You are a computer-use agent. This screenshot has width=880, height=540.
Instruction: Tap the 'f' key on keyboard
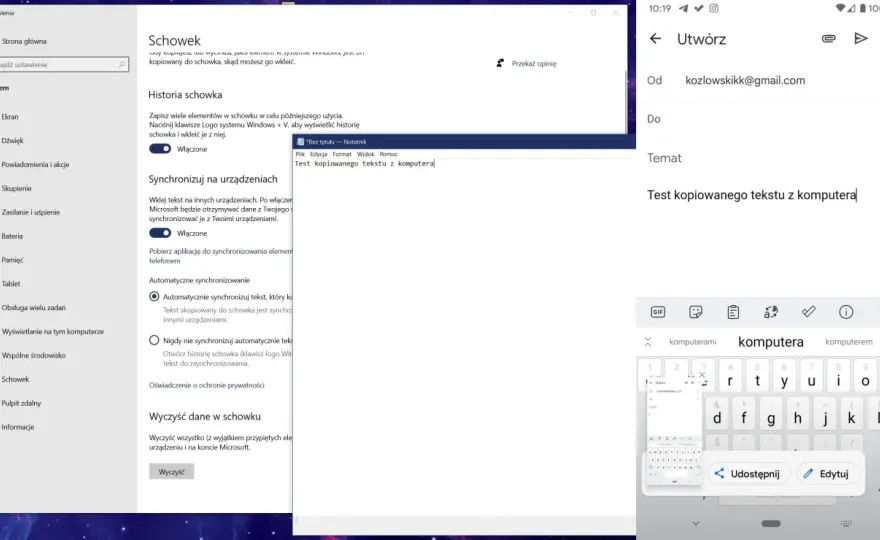click(744, 414)
